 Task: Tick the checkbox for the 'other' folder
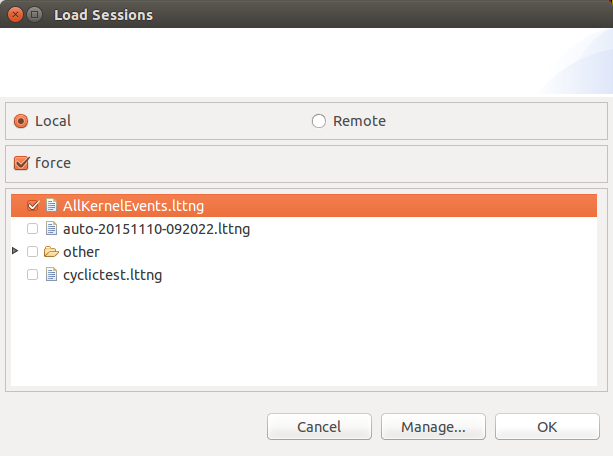33,252
